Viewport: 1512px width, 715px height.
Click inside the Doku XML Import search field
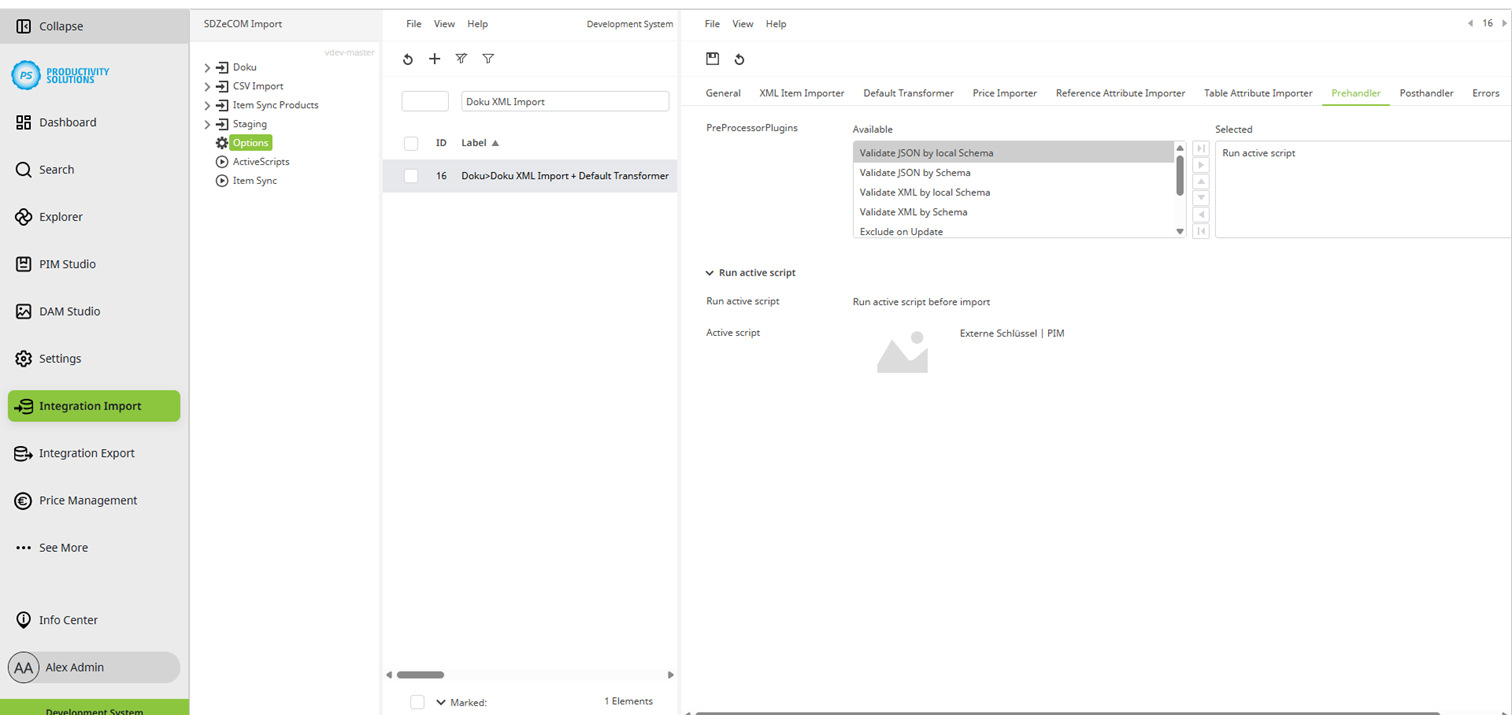click(x=565, y=101)
